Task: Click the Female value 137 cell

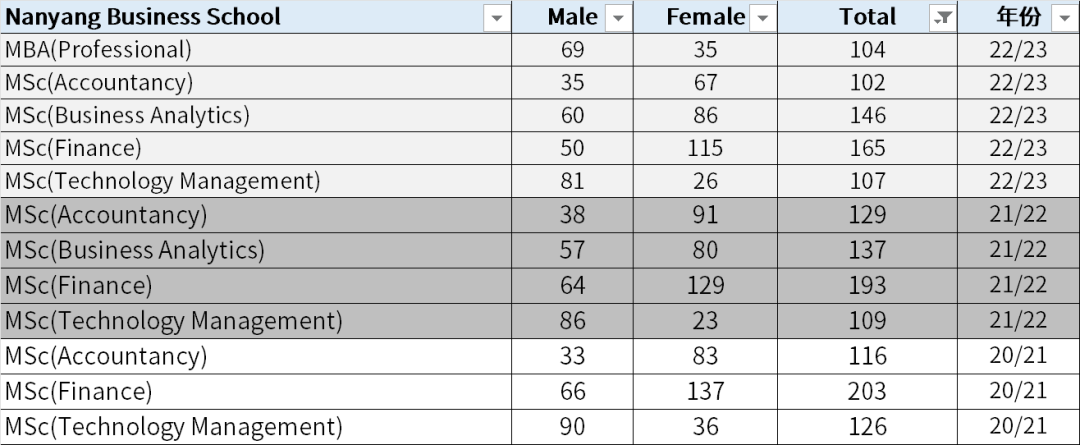Action: pos(705,391)
